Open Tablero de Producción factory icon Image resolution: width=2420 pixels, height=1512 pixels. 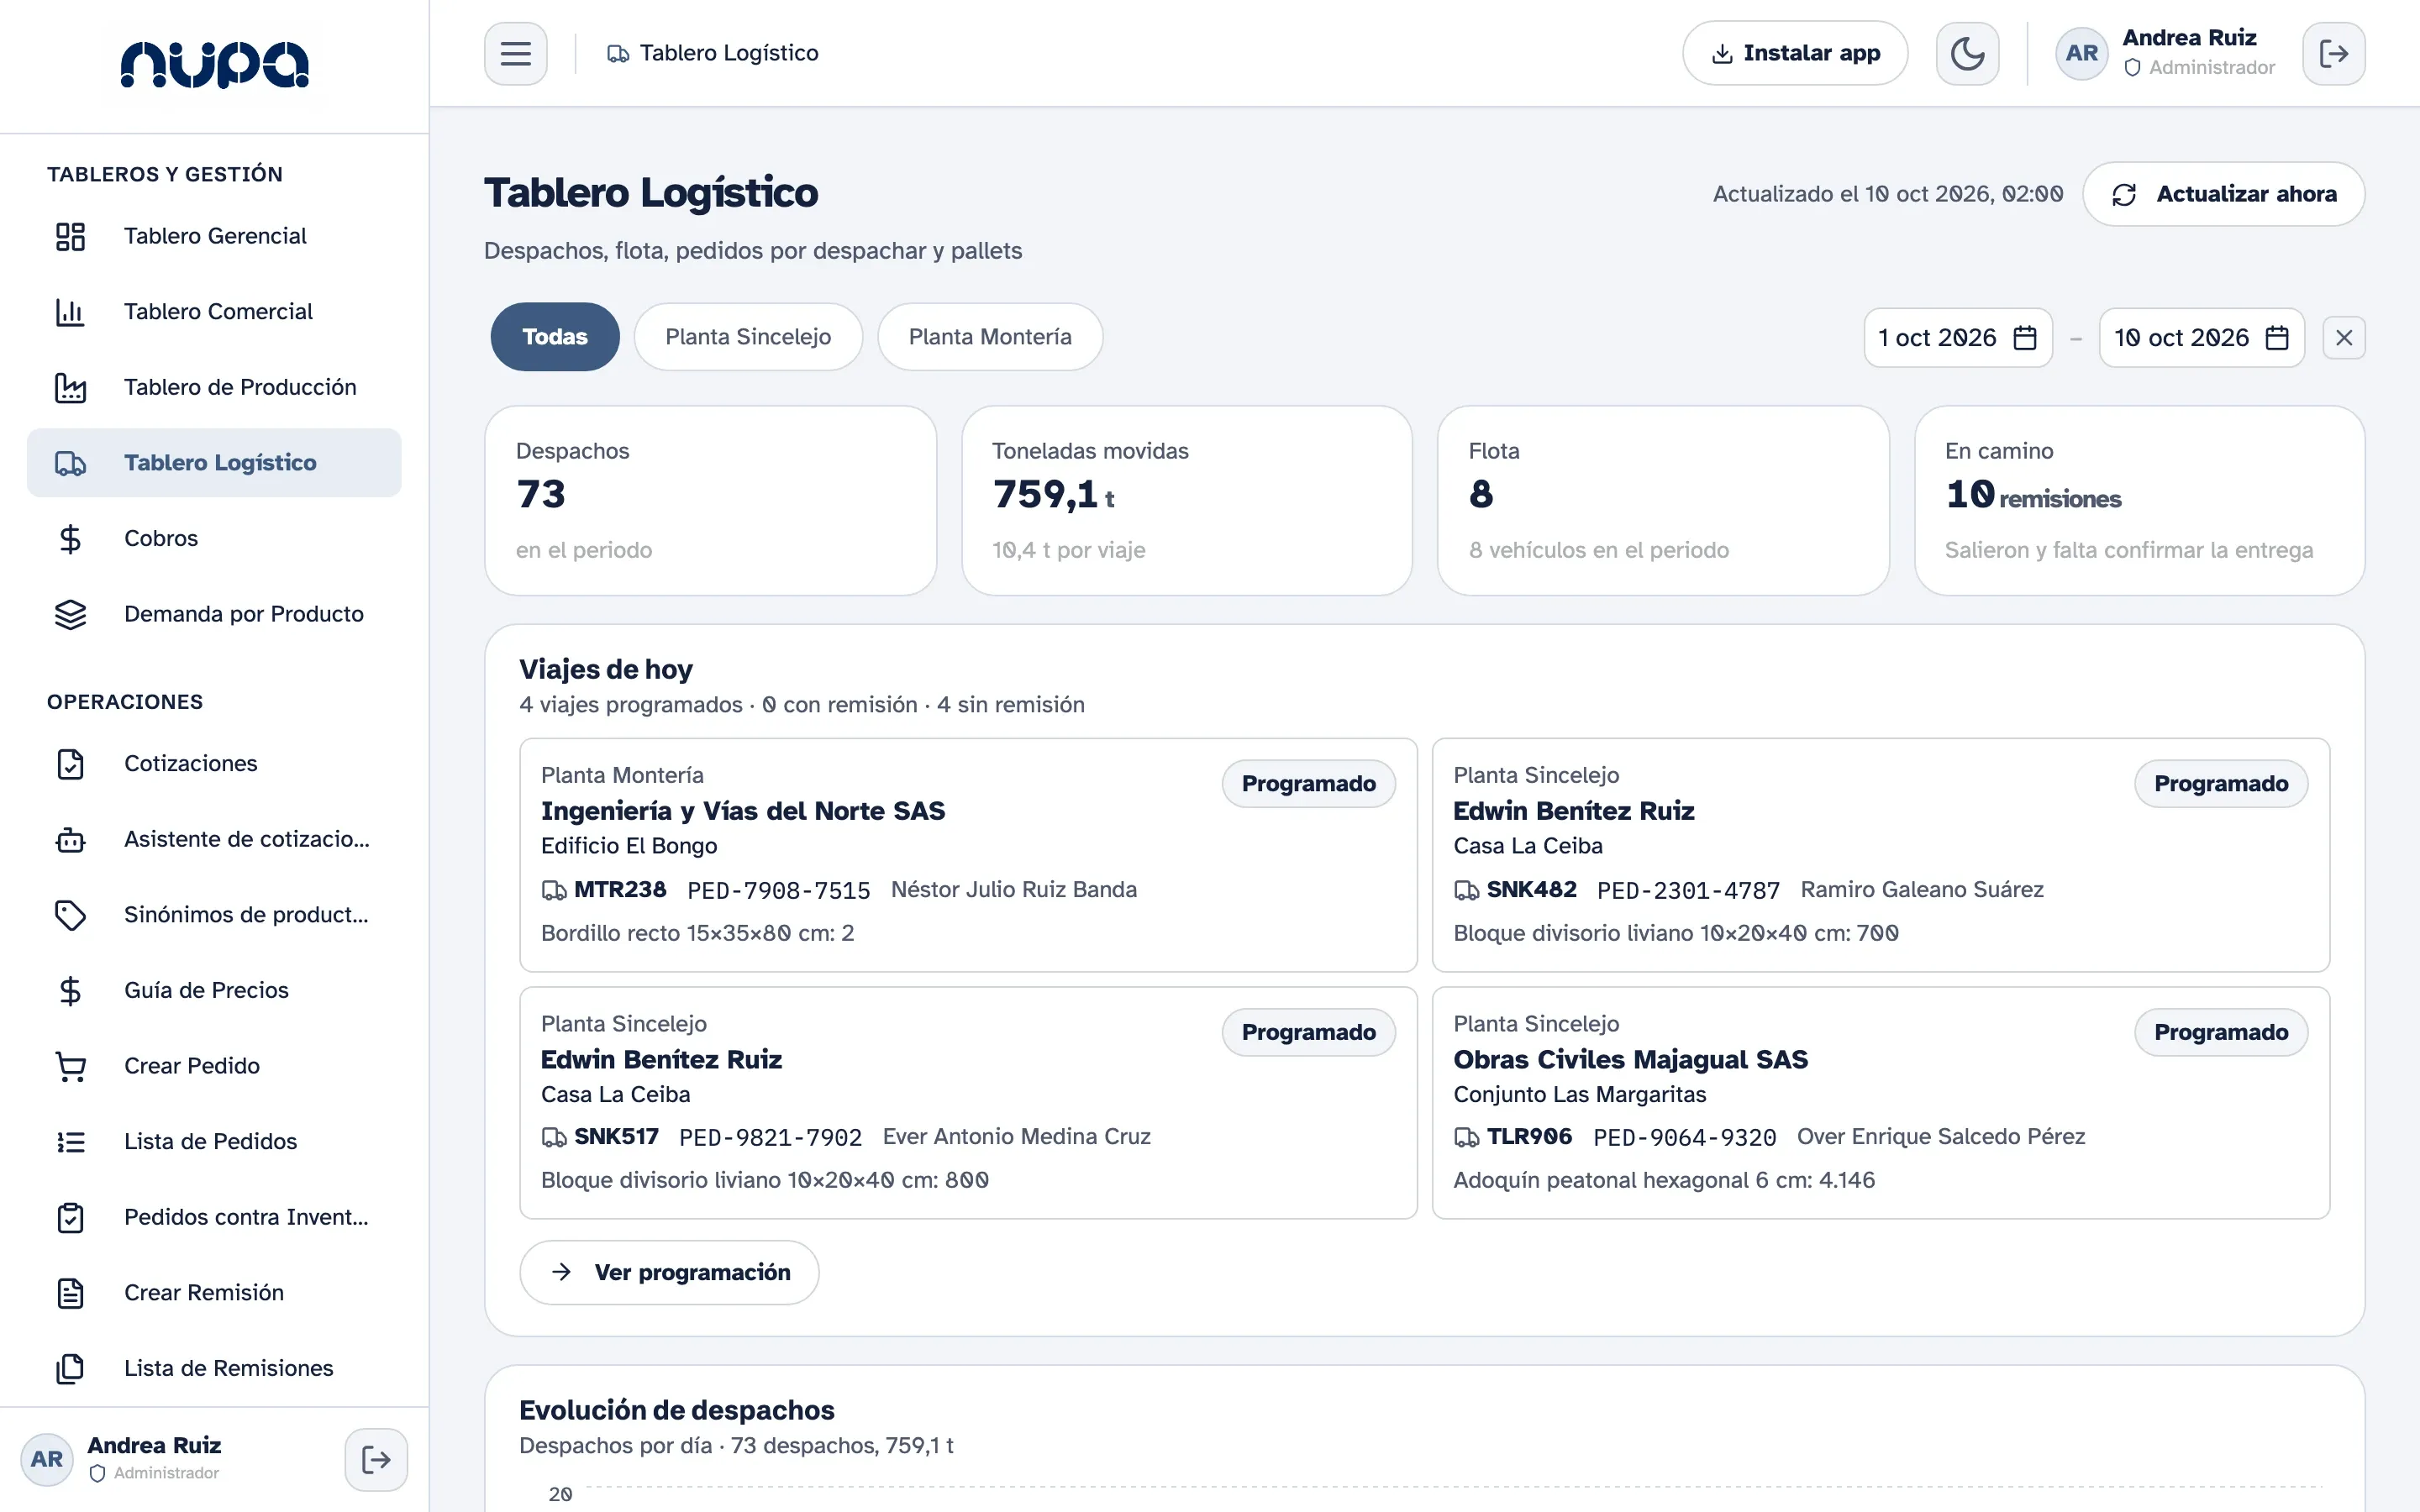click(70, 387)
